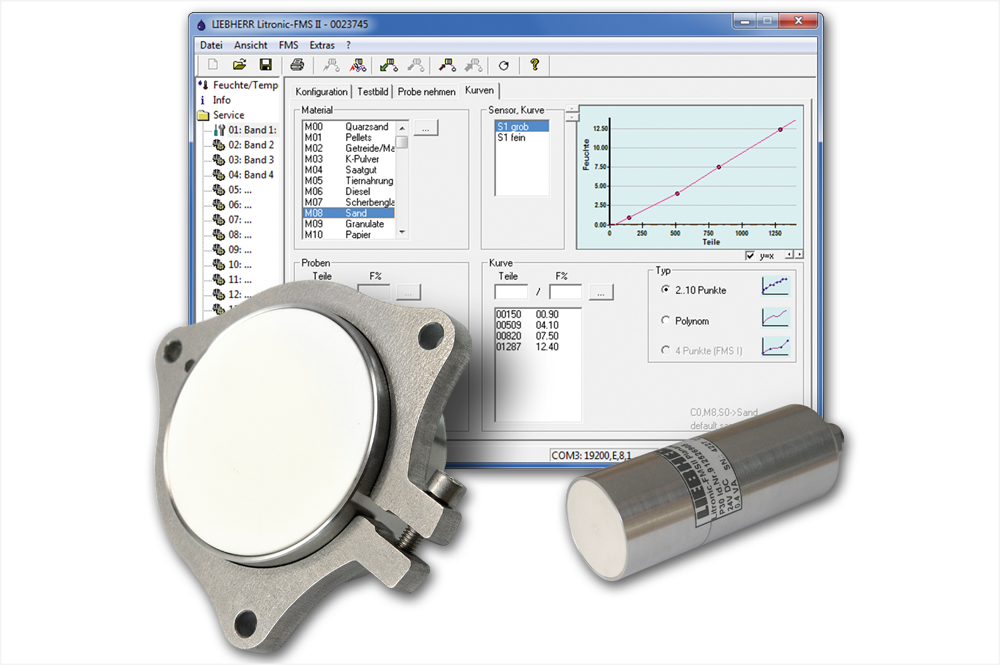The height and width of the screenshot is (665, 1000).
Task: Click the Material list scrollbar thumb
Action: [402, 141]
